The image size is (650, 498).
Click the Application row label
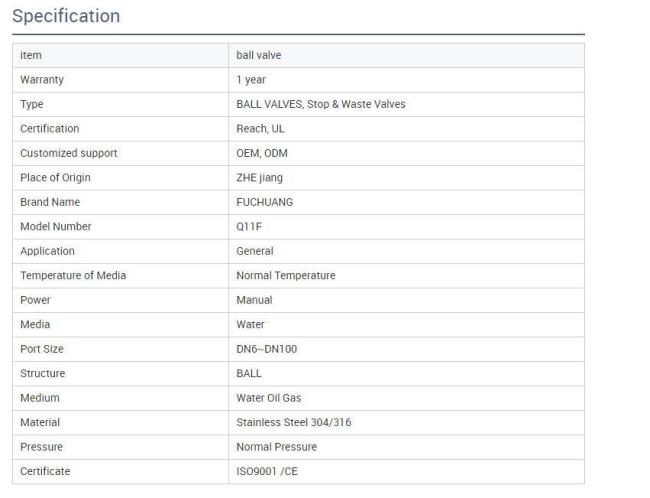tap(47, 251)
